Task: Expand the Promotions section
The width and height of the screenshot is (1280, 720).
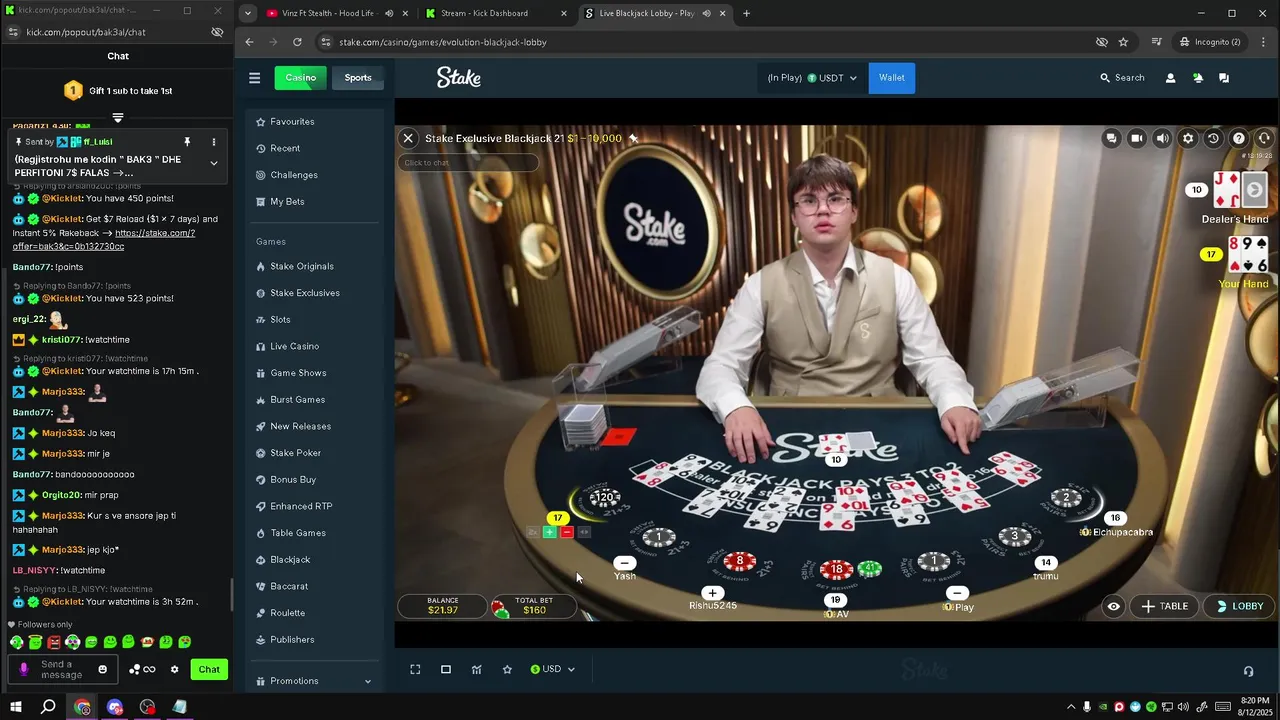Action: (x=314, y=681)
